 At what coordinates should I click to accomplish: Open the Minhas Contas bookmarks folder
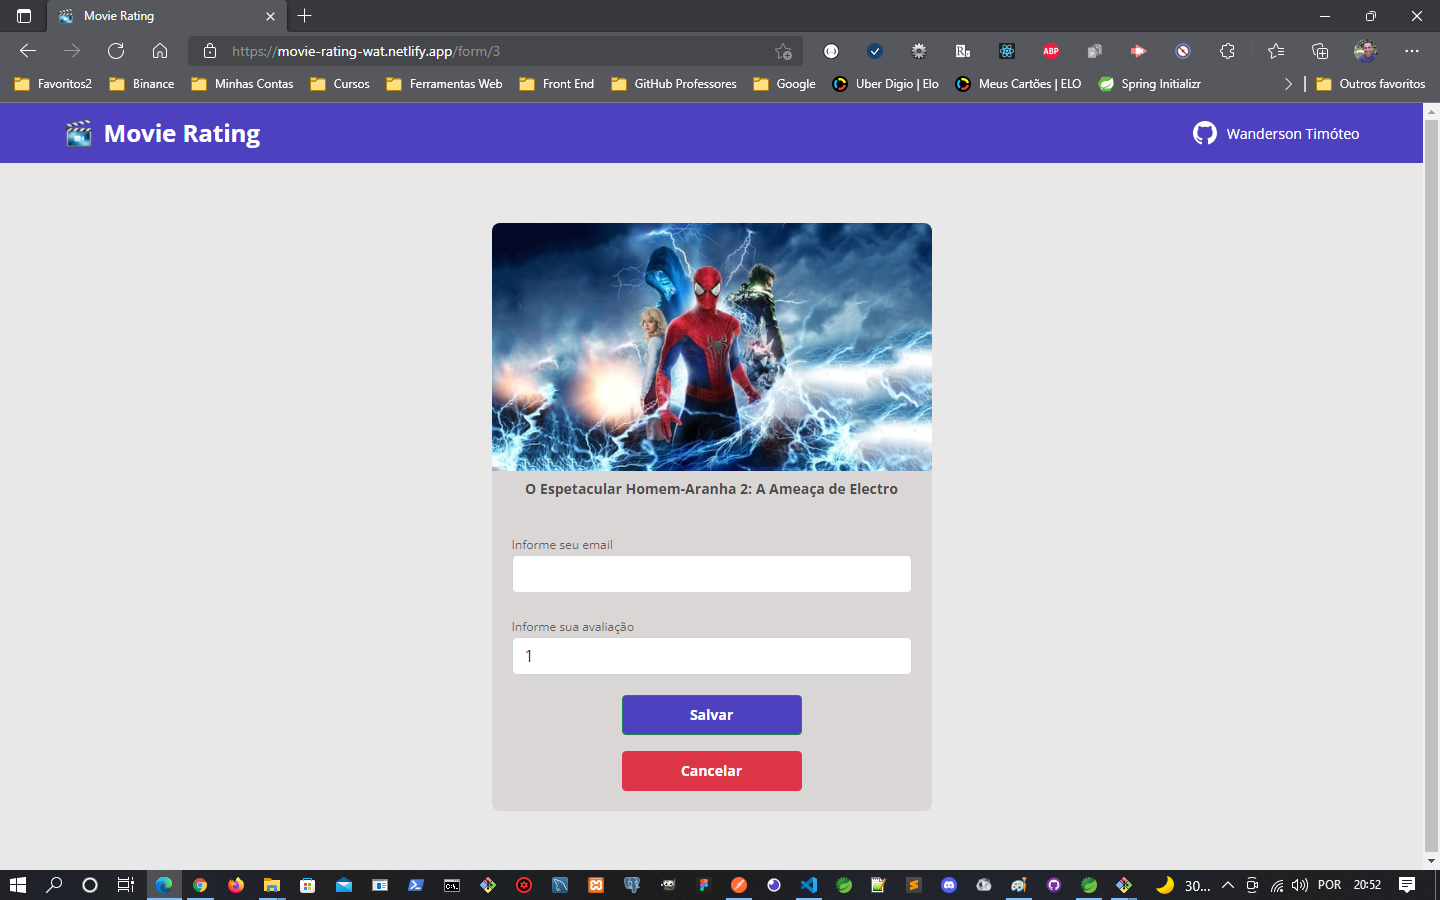click(x=243, y=84)
